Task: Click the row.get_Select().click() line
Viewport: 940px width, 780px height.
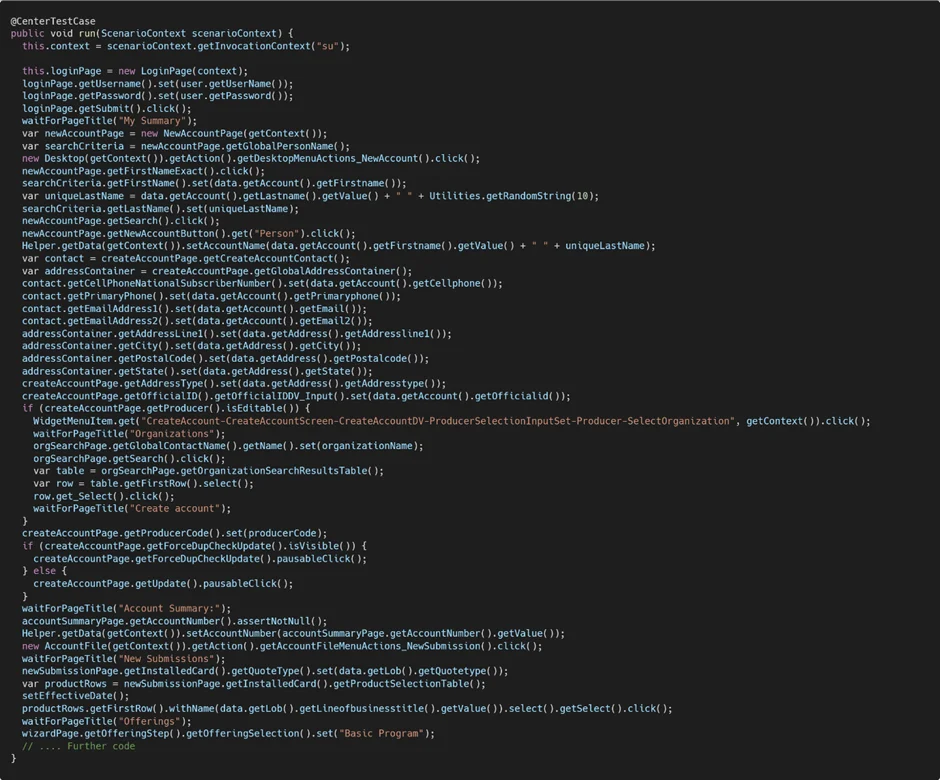Action: pyautogui.click(x=104, y=496)
